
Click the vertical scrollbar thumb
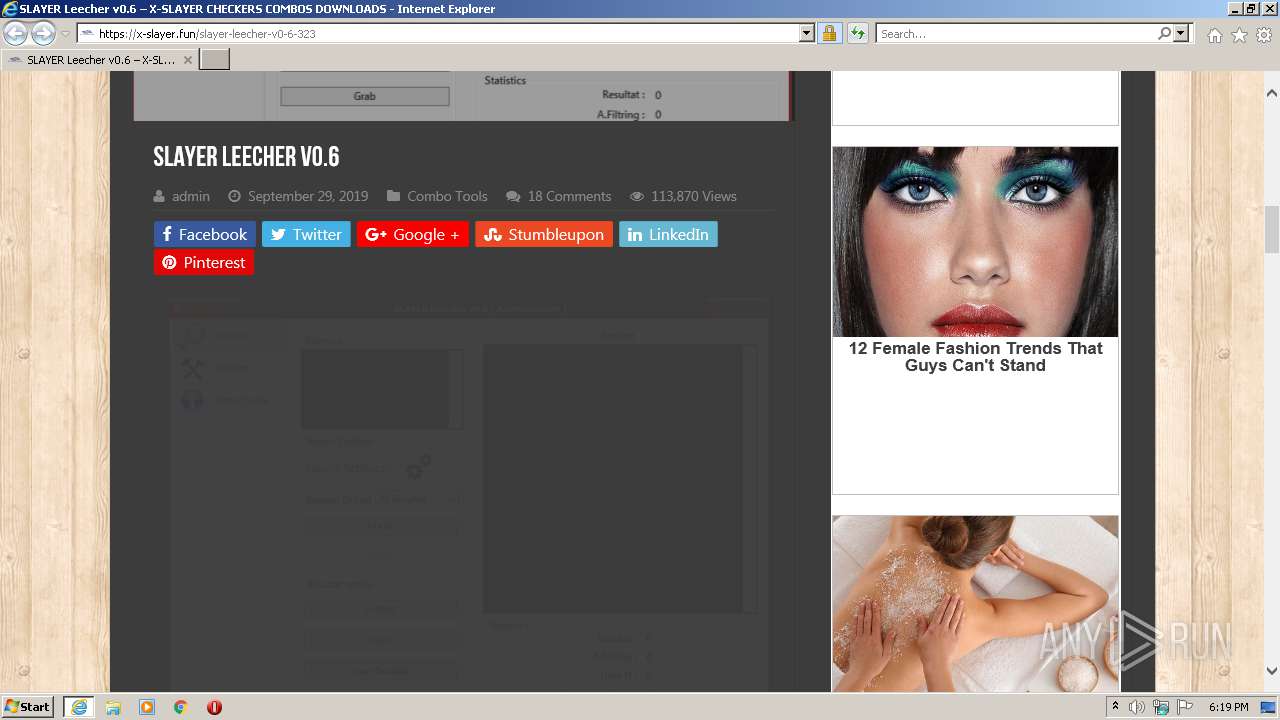coord(1272,229)
